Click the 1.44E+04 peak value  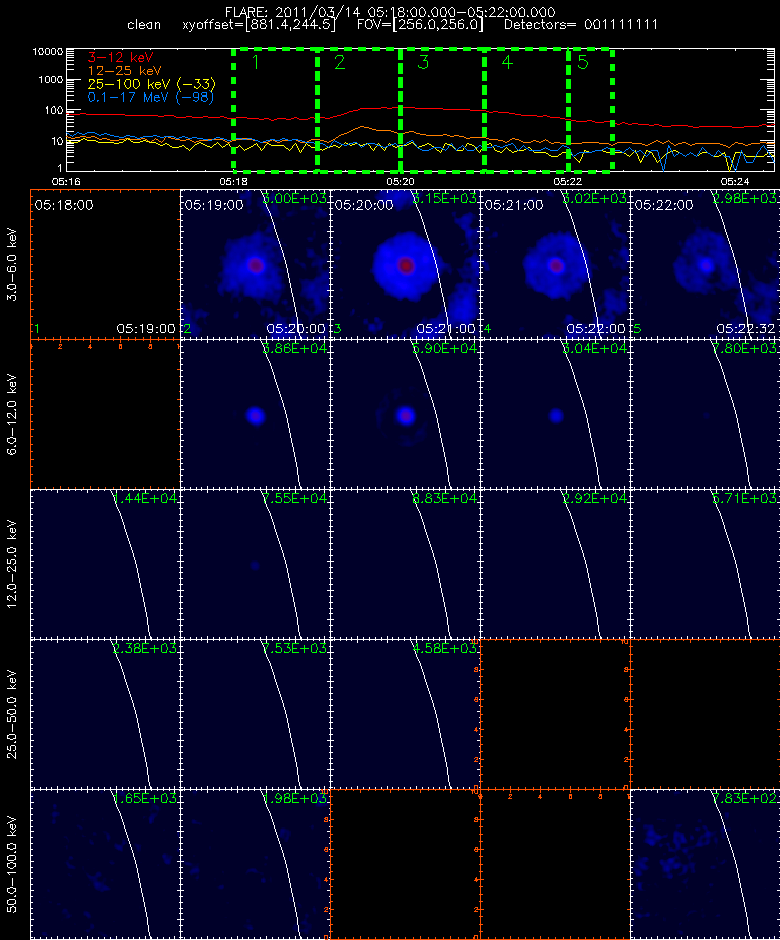pyautogui.click(x=145, y=498)
